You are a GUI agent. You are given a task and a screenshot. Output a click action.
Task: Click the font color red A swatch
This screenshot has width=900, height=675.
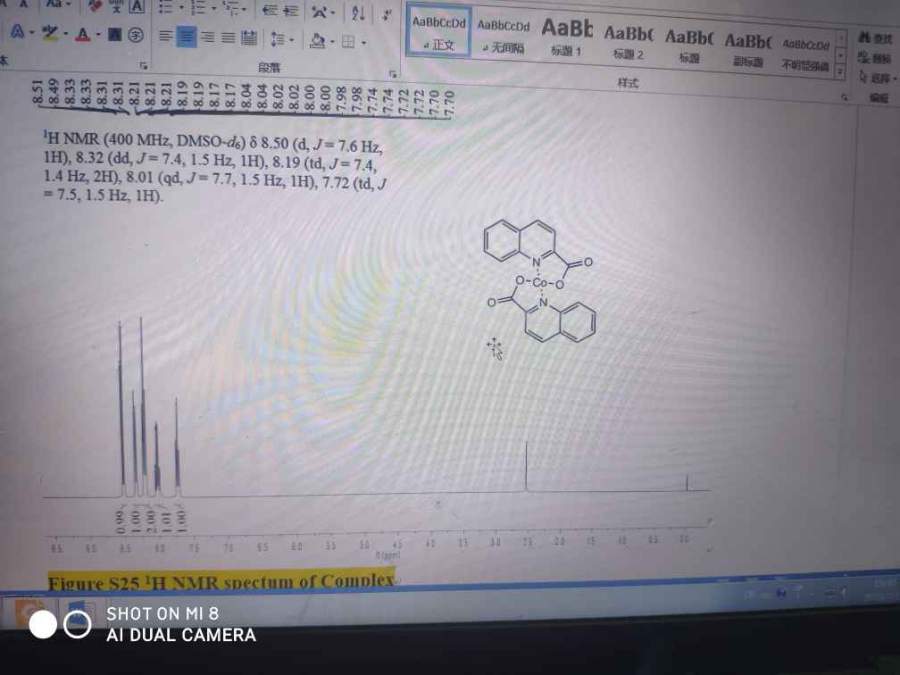(x=82, y=35)
